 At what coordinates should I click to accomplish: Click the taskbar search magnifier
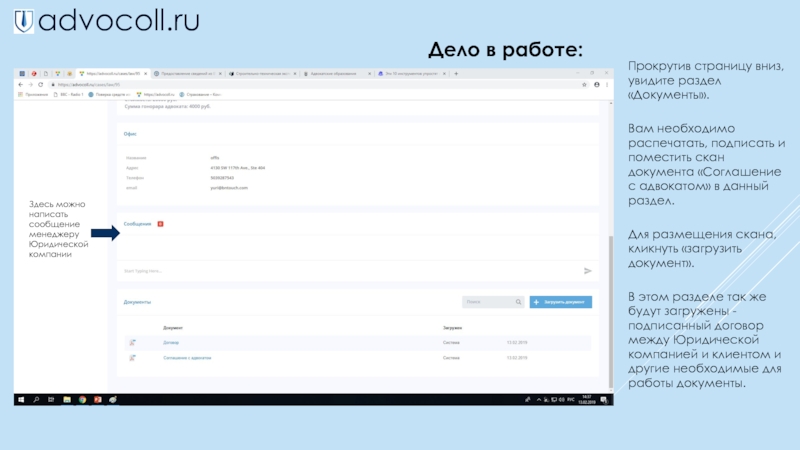pos(36,400)
